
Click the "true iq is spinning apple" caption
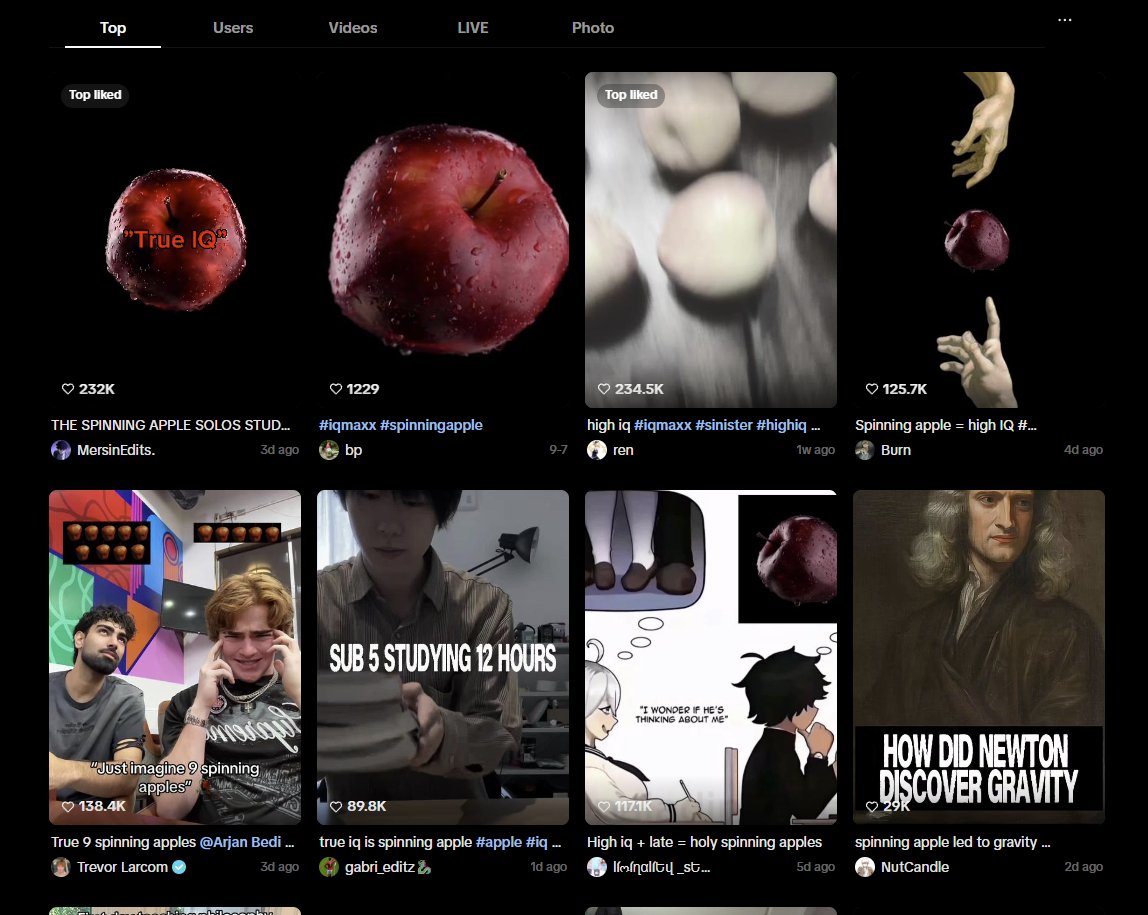395,843
